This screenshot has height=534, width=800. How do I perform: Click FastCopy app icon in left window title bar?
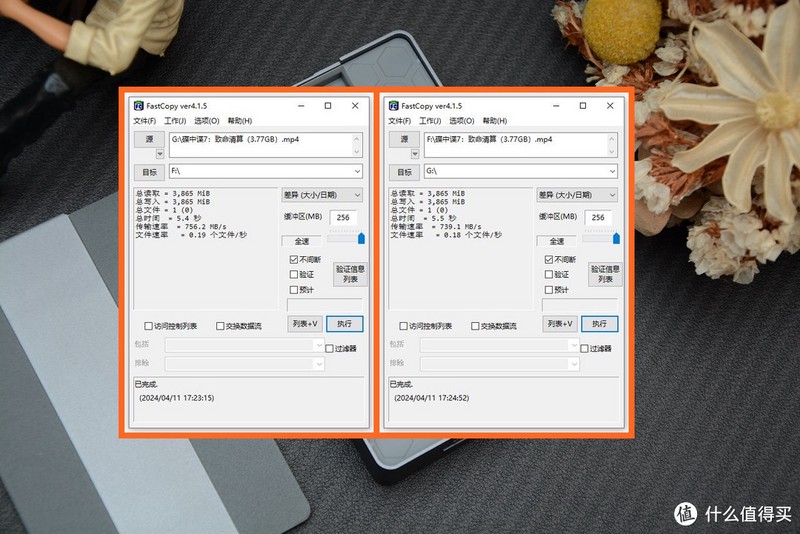(138, 106)
